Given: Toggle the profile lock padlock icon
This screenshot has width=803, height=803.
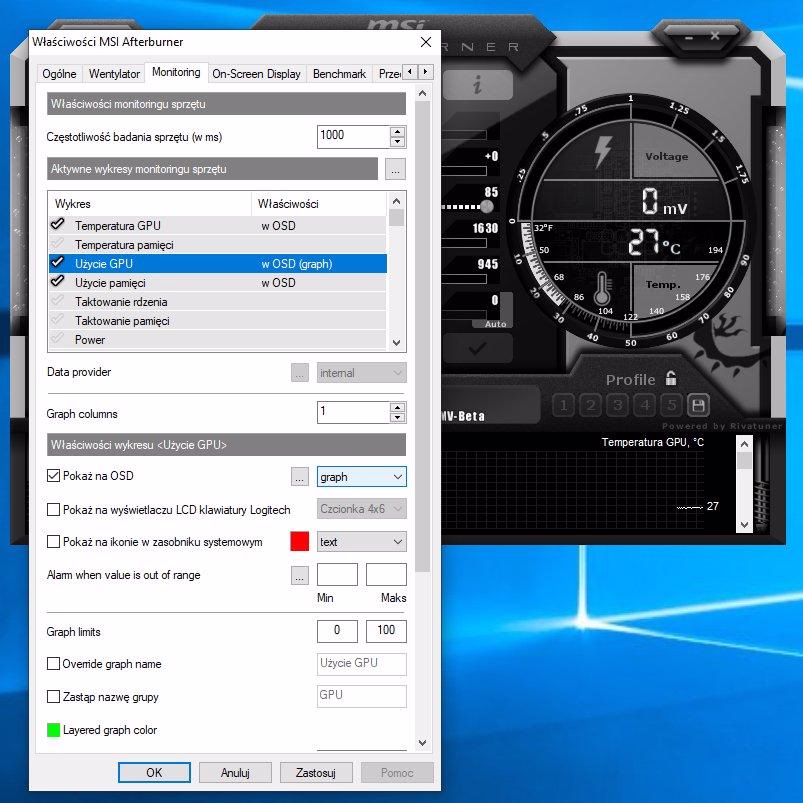Looking at the screenshot, I should pos(671,379).
